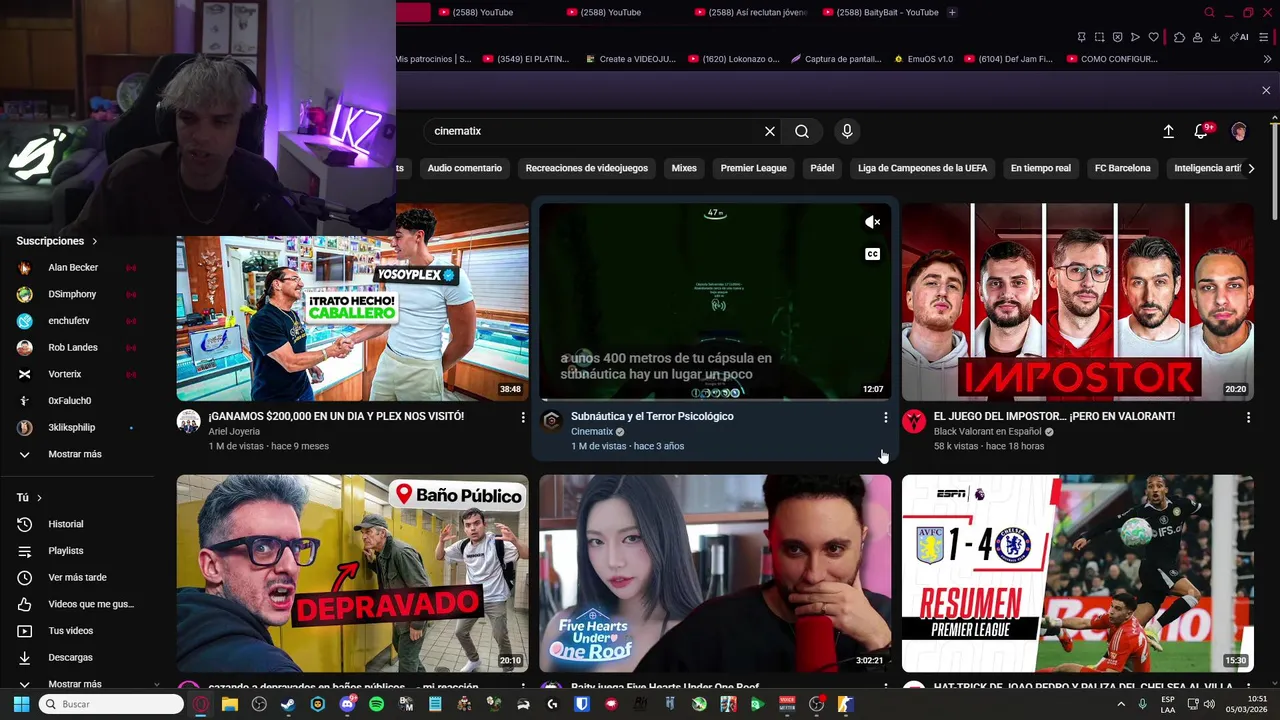Open the RESUMEN Premier League 1-4 thumbnail
This screenshot has width=1280, height=720.
tap(1077, 573)
